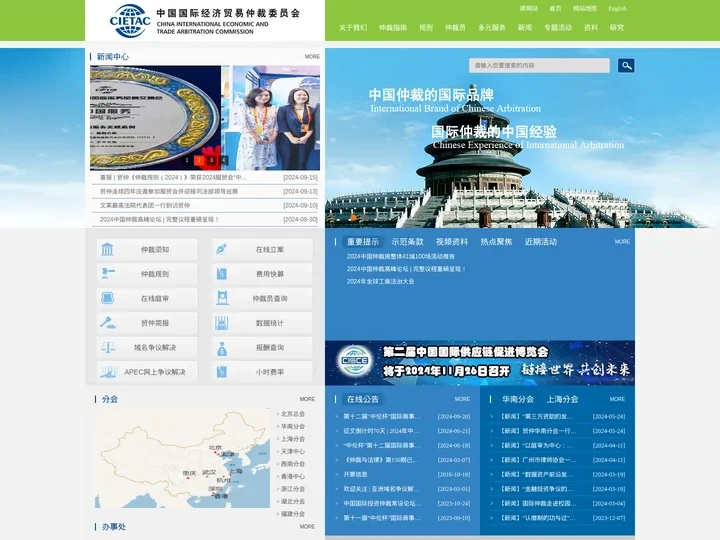Viewport: 720px width, 540px height.
Task: Select 天津中心 in the branch list
Action: click(292, 451)
